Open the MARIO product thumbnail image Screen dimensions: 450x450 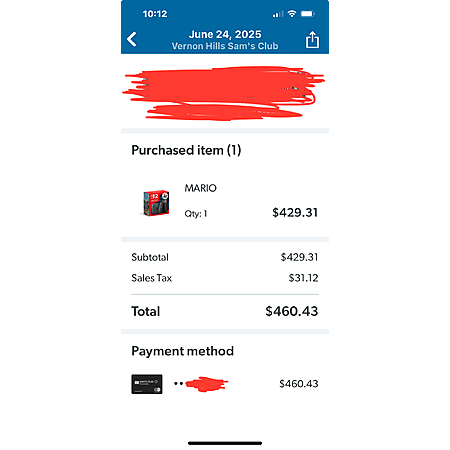pos(156,203)
